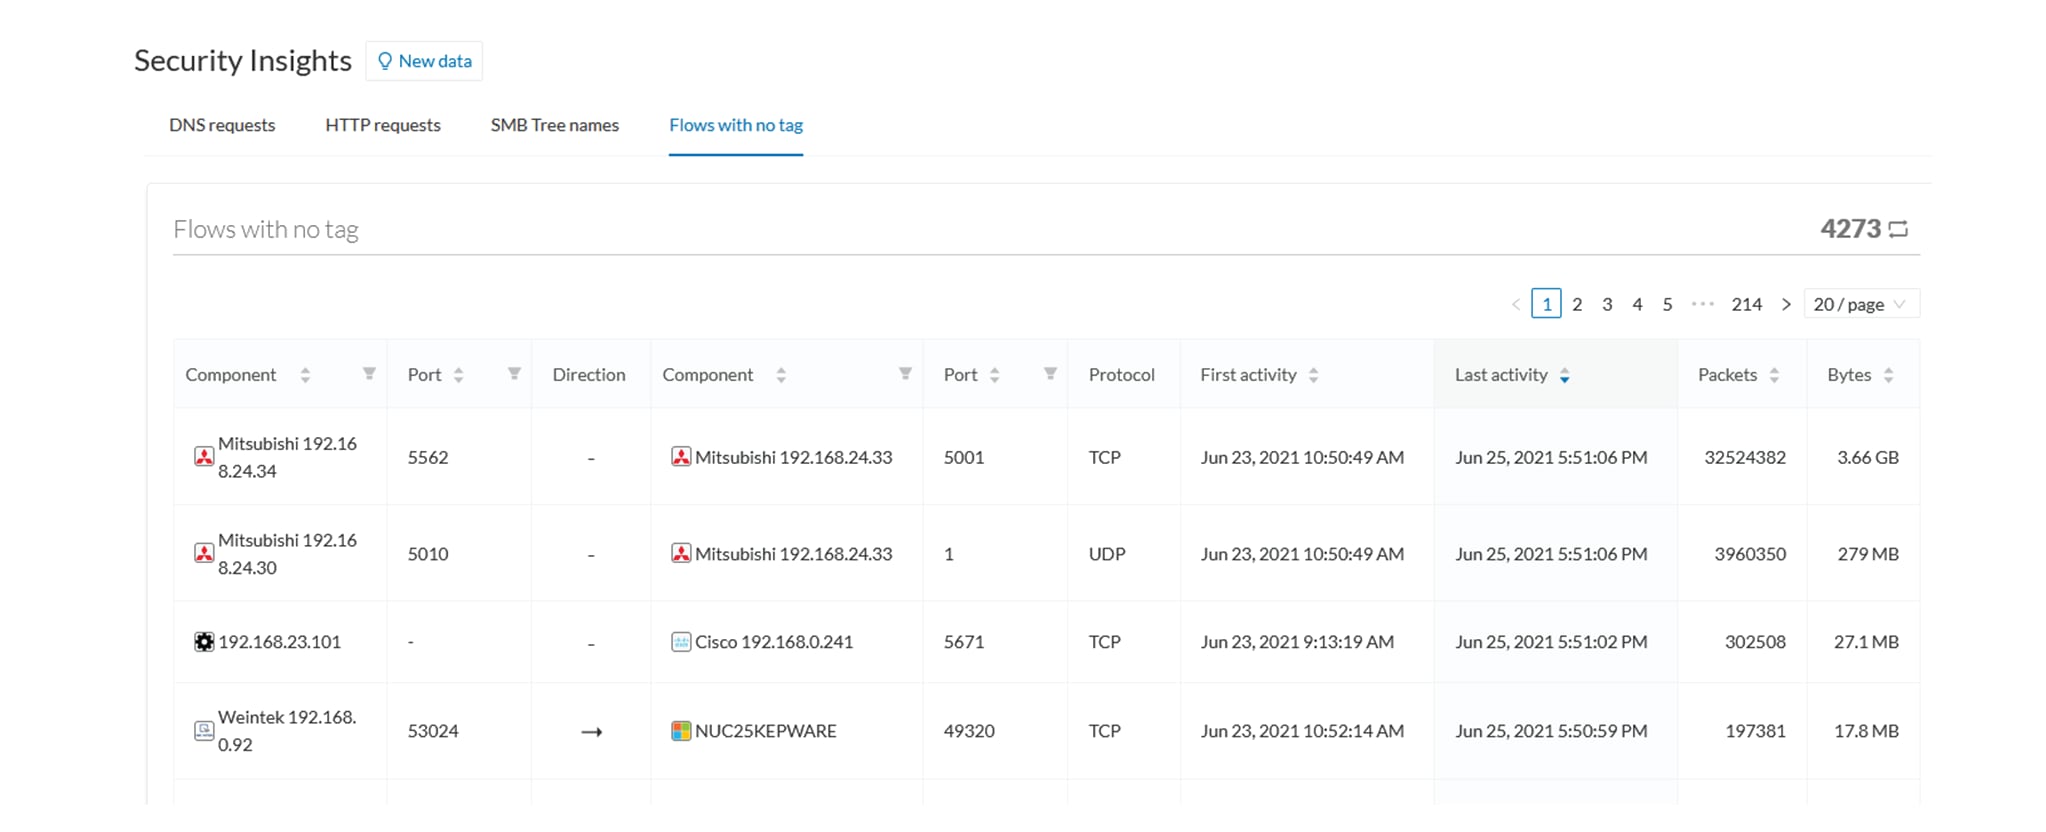Click the refresh icon next to 4273

(x=1898, y=229)
